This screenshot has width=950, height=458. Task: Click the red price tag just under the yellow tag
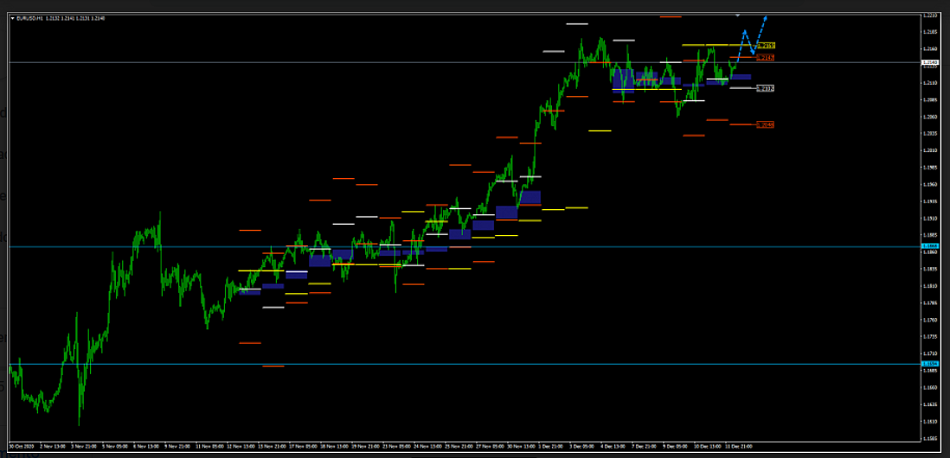point(765,58)
